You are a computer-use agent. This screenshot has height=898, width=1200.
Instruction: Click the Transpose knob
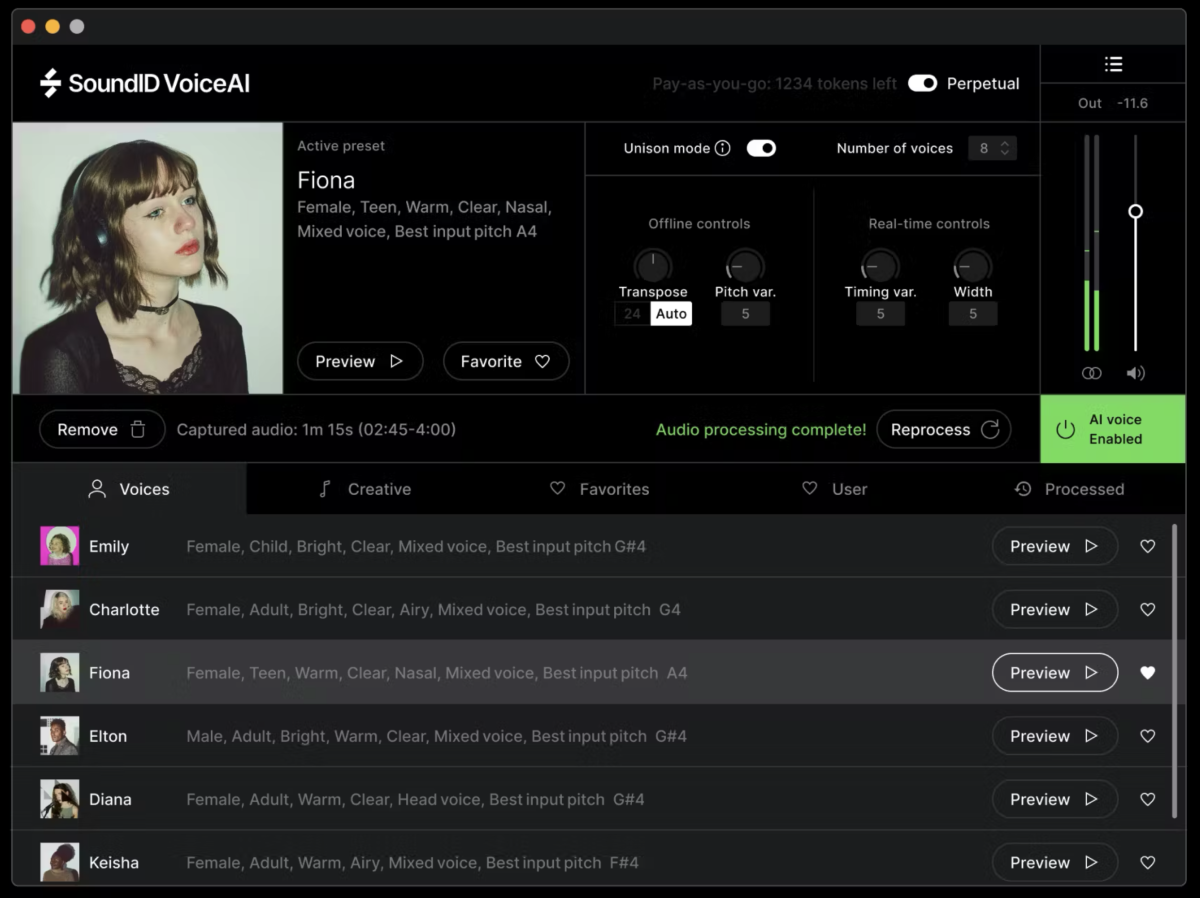(x=653, y=266)
